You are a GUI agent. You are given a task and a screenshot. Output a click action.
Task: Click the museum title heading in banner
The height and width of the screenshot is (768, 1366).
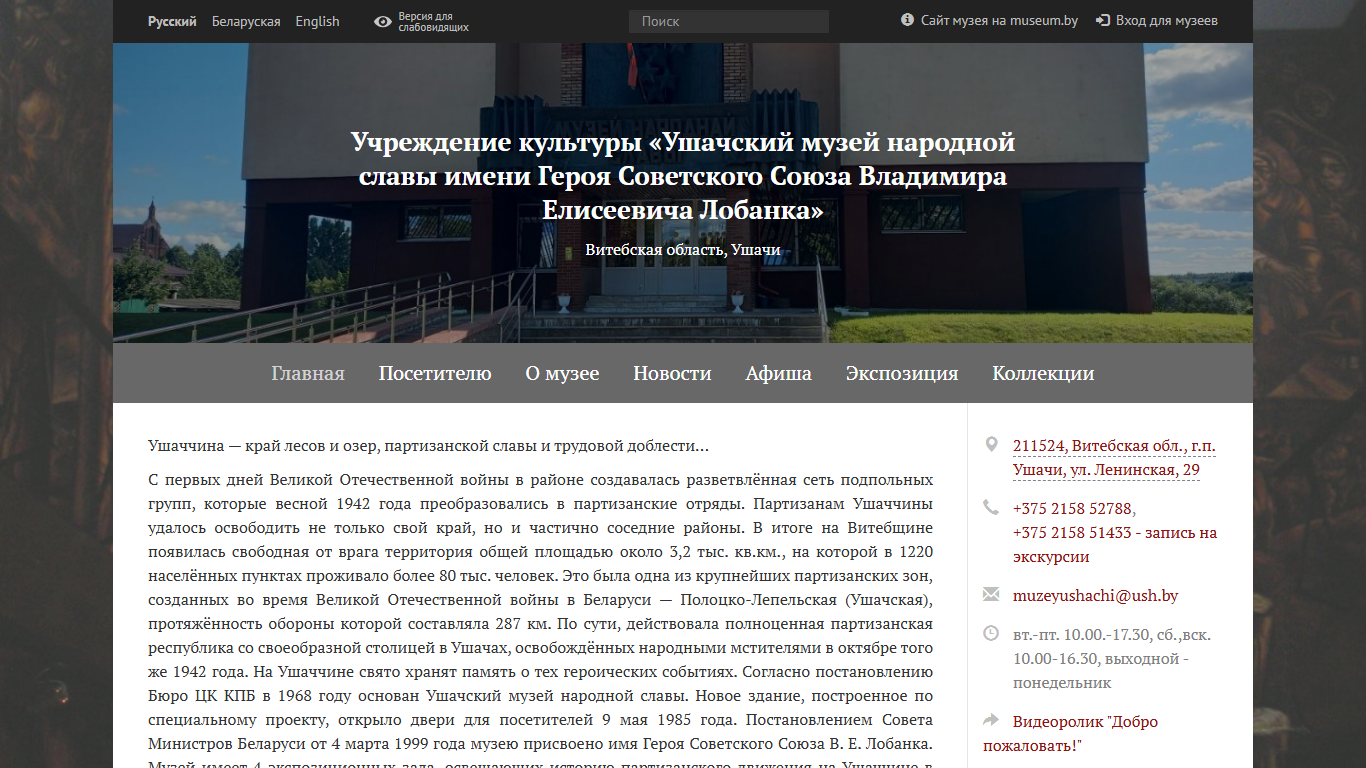(x=683, y=176)
